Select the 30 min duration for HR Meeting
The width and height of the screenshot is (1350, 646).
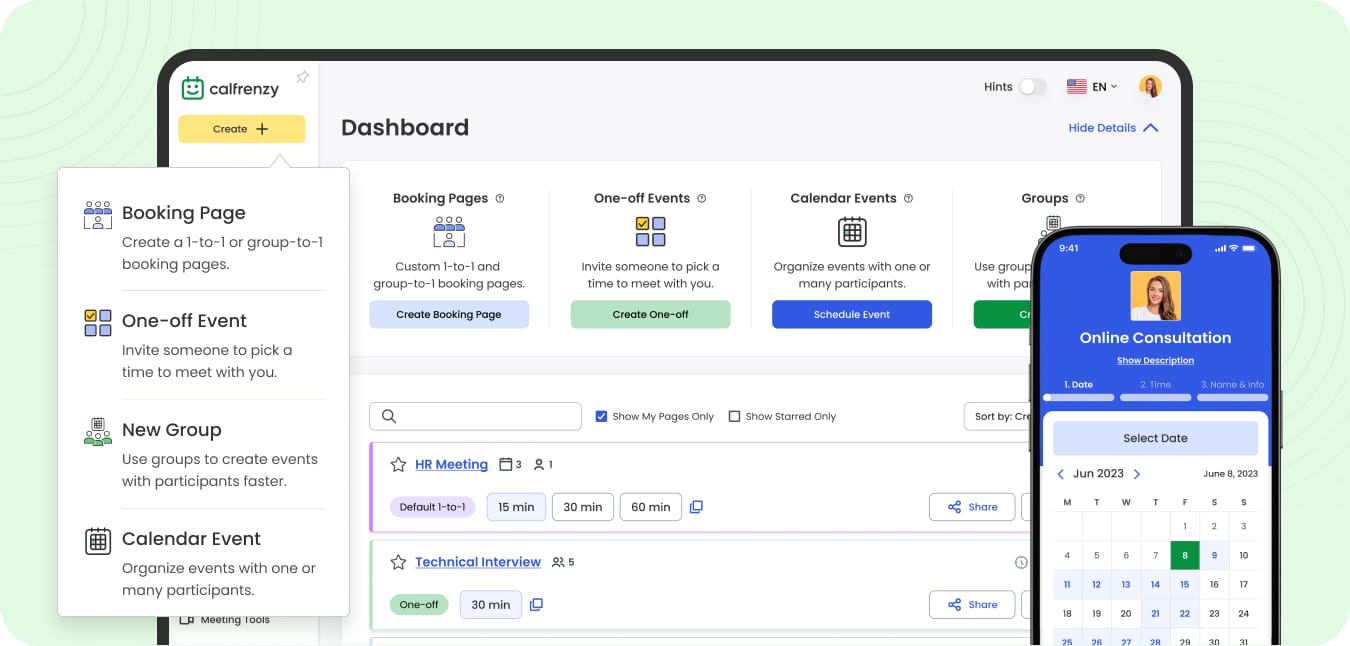(x=582, y=507)
